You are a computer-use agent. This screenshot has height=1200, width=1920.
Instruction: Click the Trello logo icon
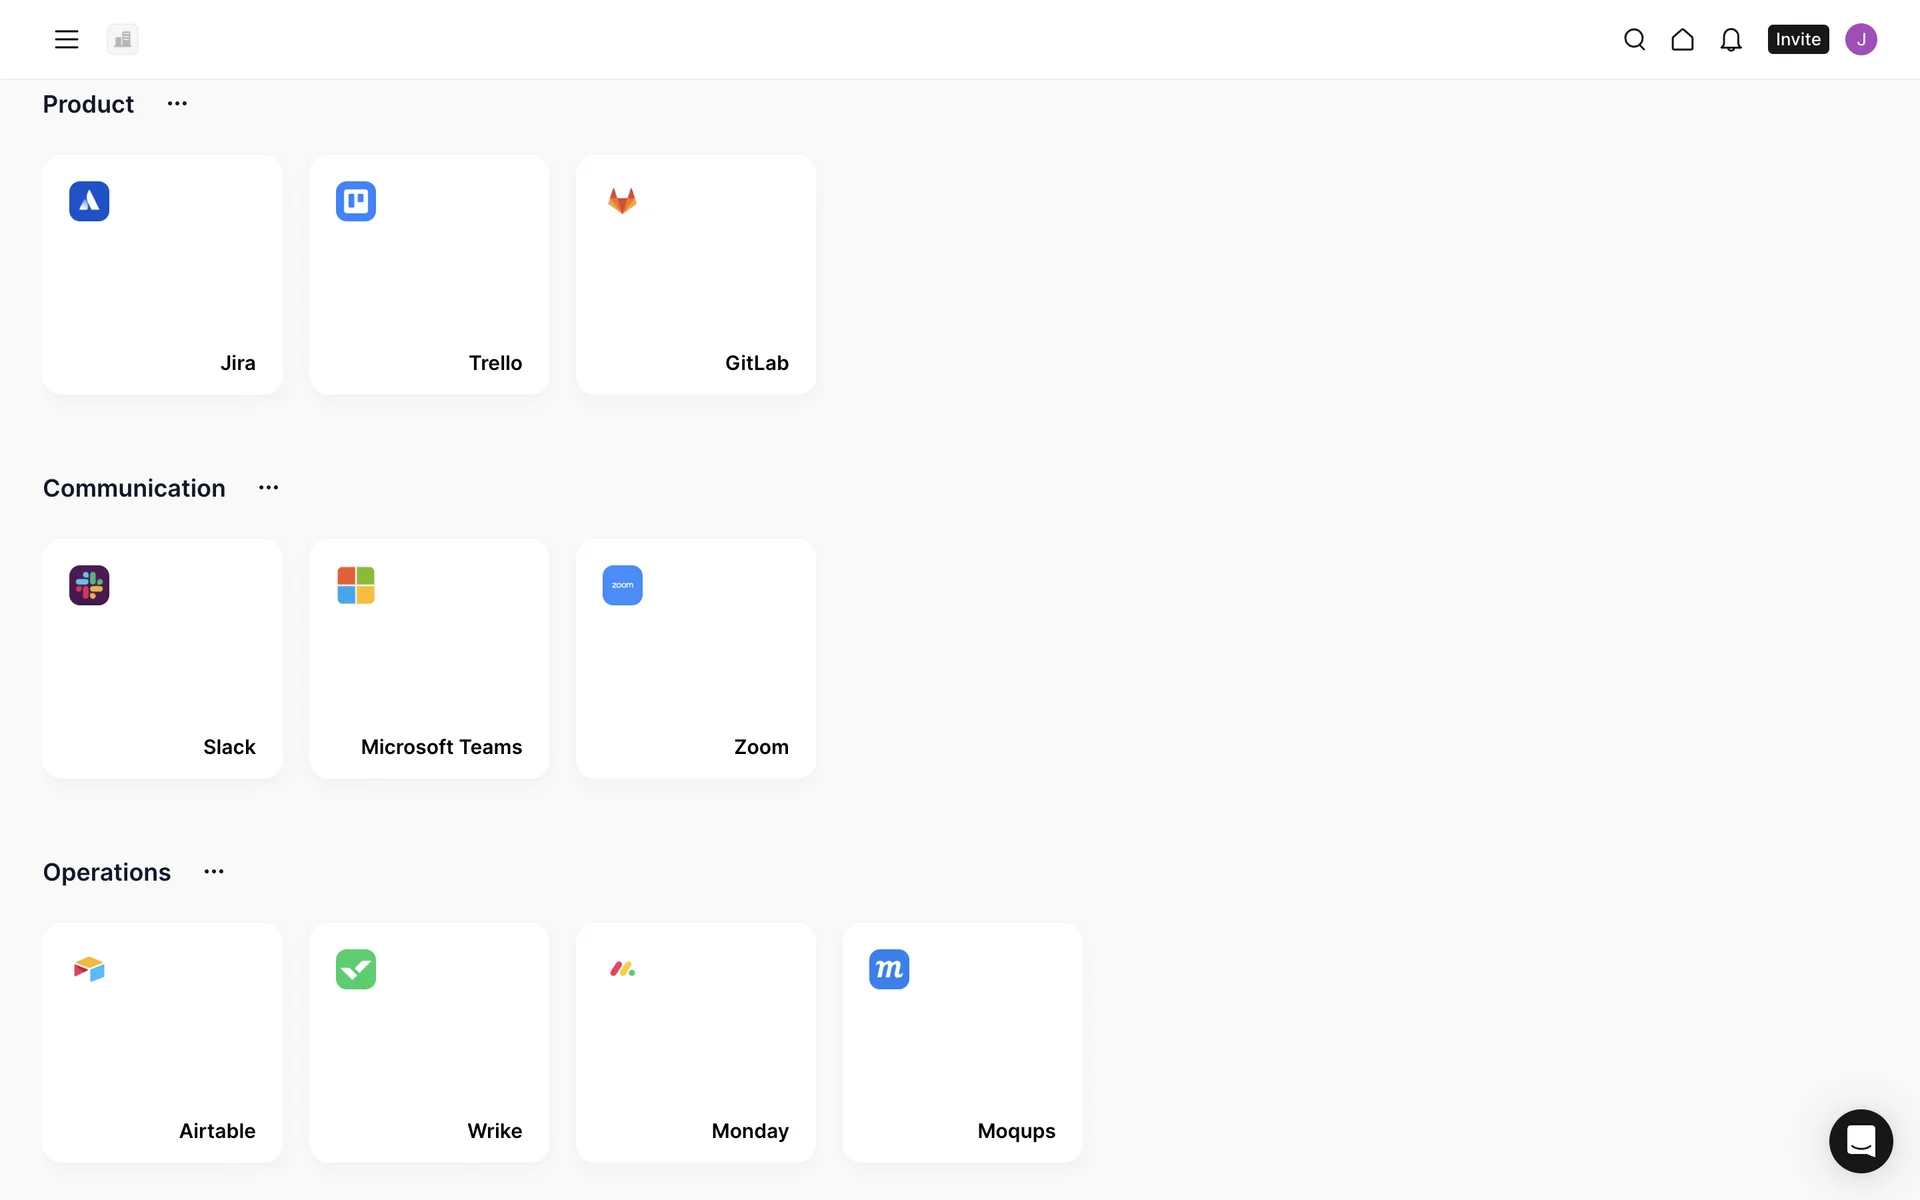point(356,201)
